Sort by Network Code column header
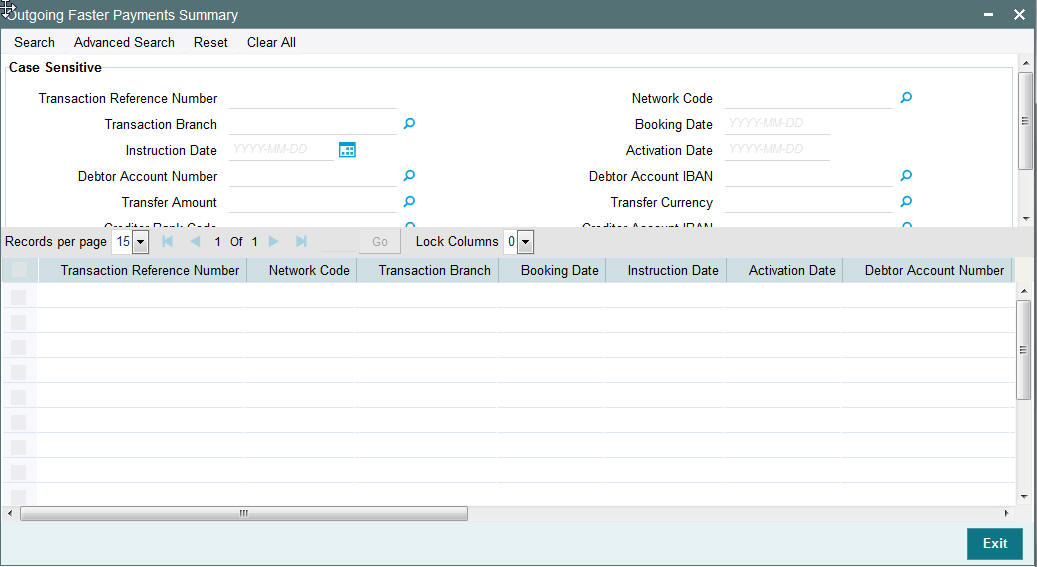This screenshot has height=567, width=1037. point(309,271)
